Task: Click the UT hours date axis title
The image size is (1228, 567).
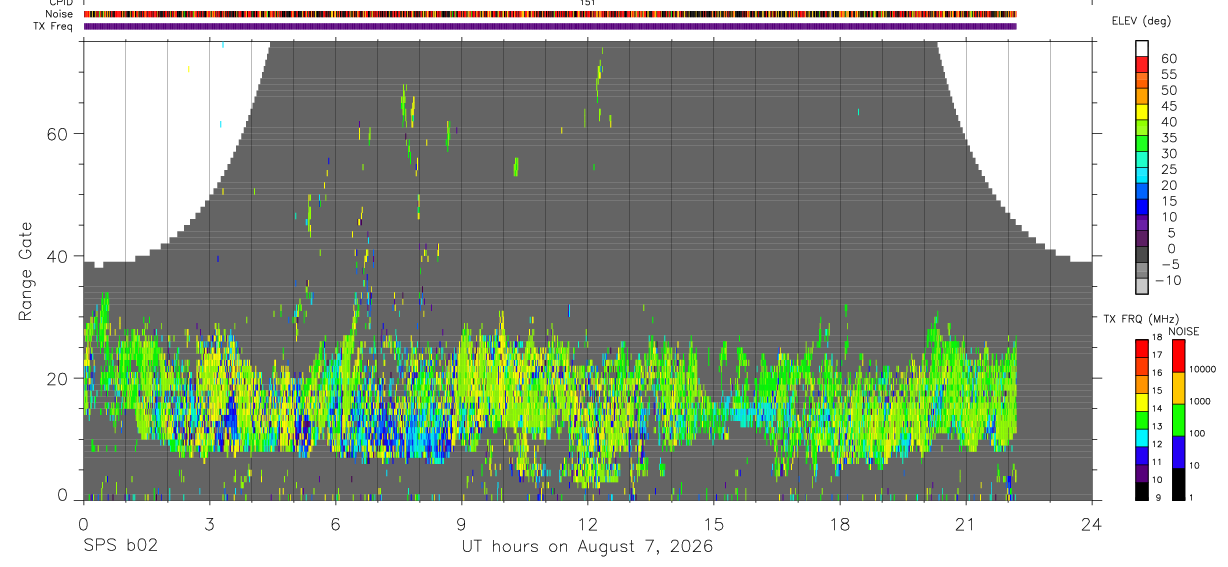Action: [x=587, y=547]
